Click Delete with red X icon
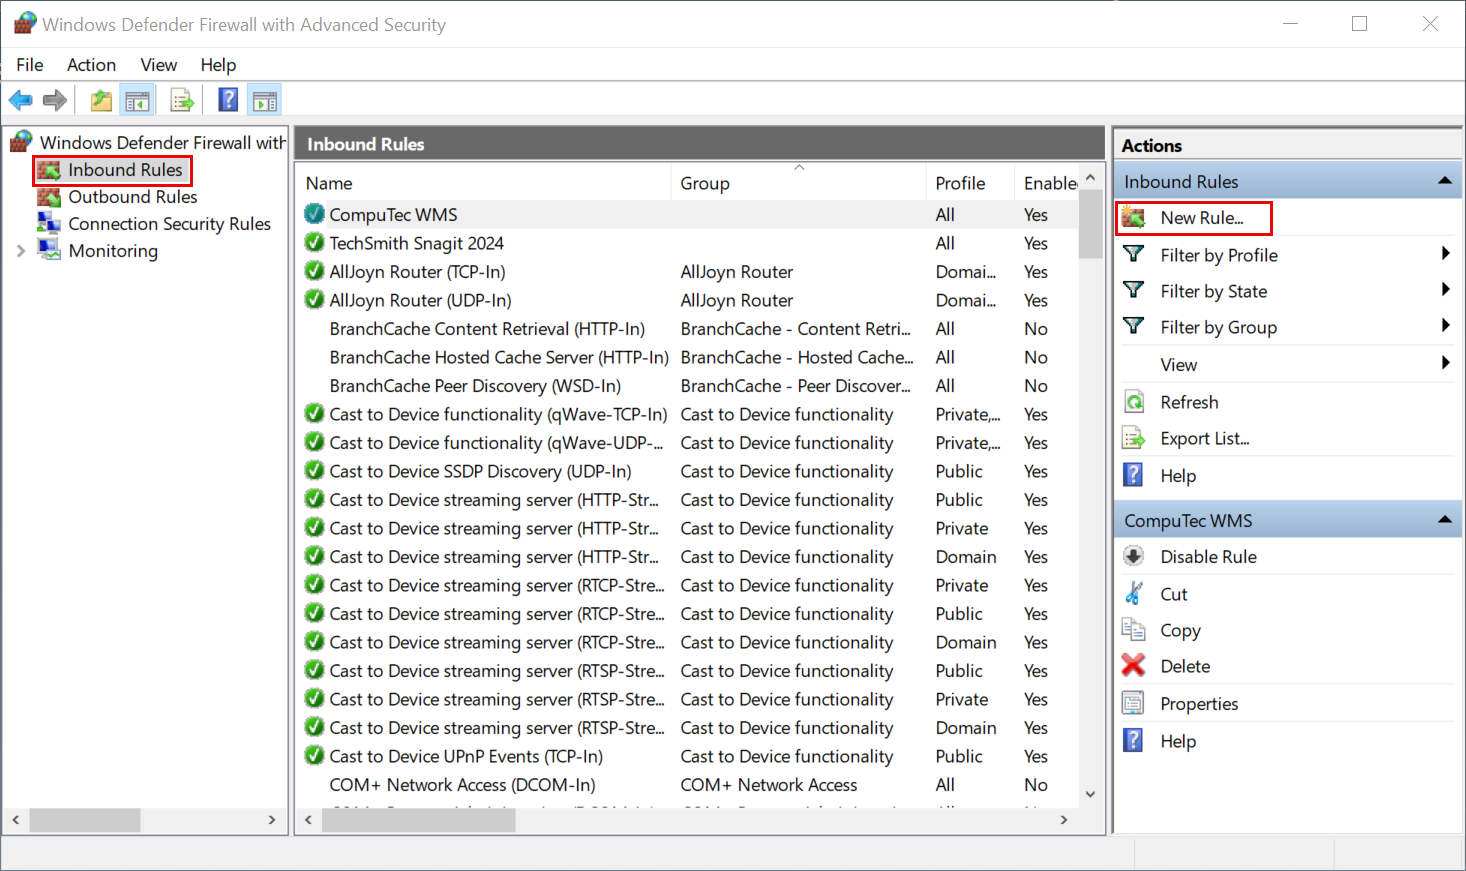The height and width of the screenshot is (871, 1466). [x=1185, y=667]
